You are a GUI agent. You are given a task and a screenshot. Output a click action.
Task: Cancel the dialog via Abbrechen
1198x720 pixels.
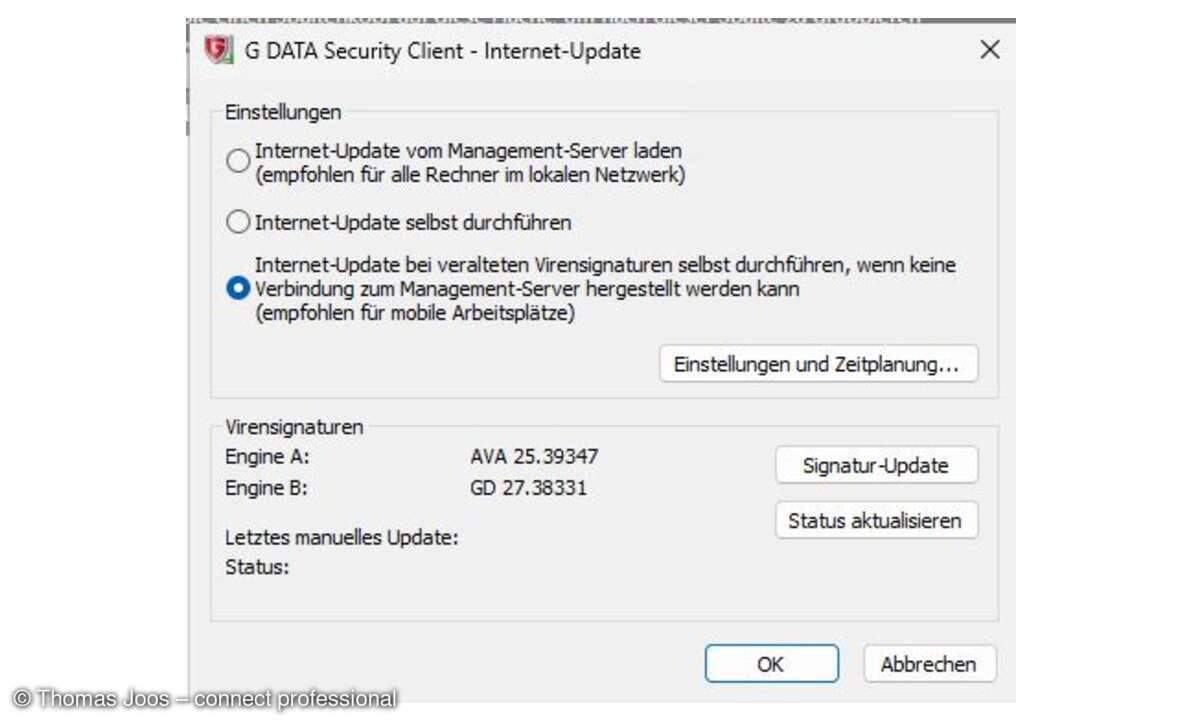point(929,663)
